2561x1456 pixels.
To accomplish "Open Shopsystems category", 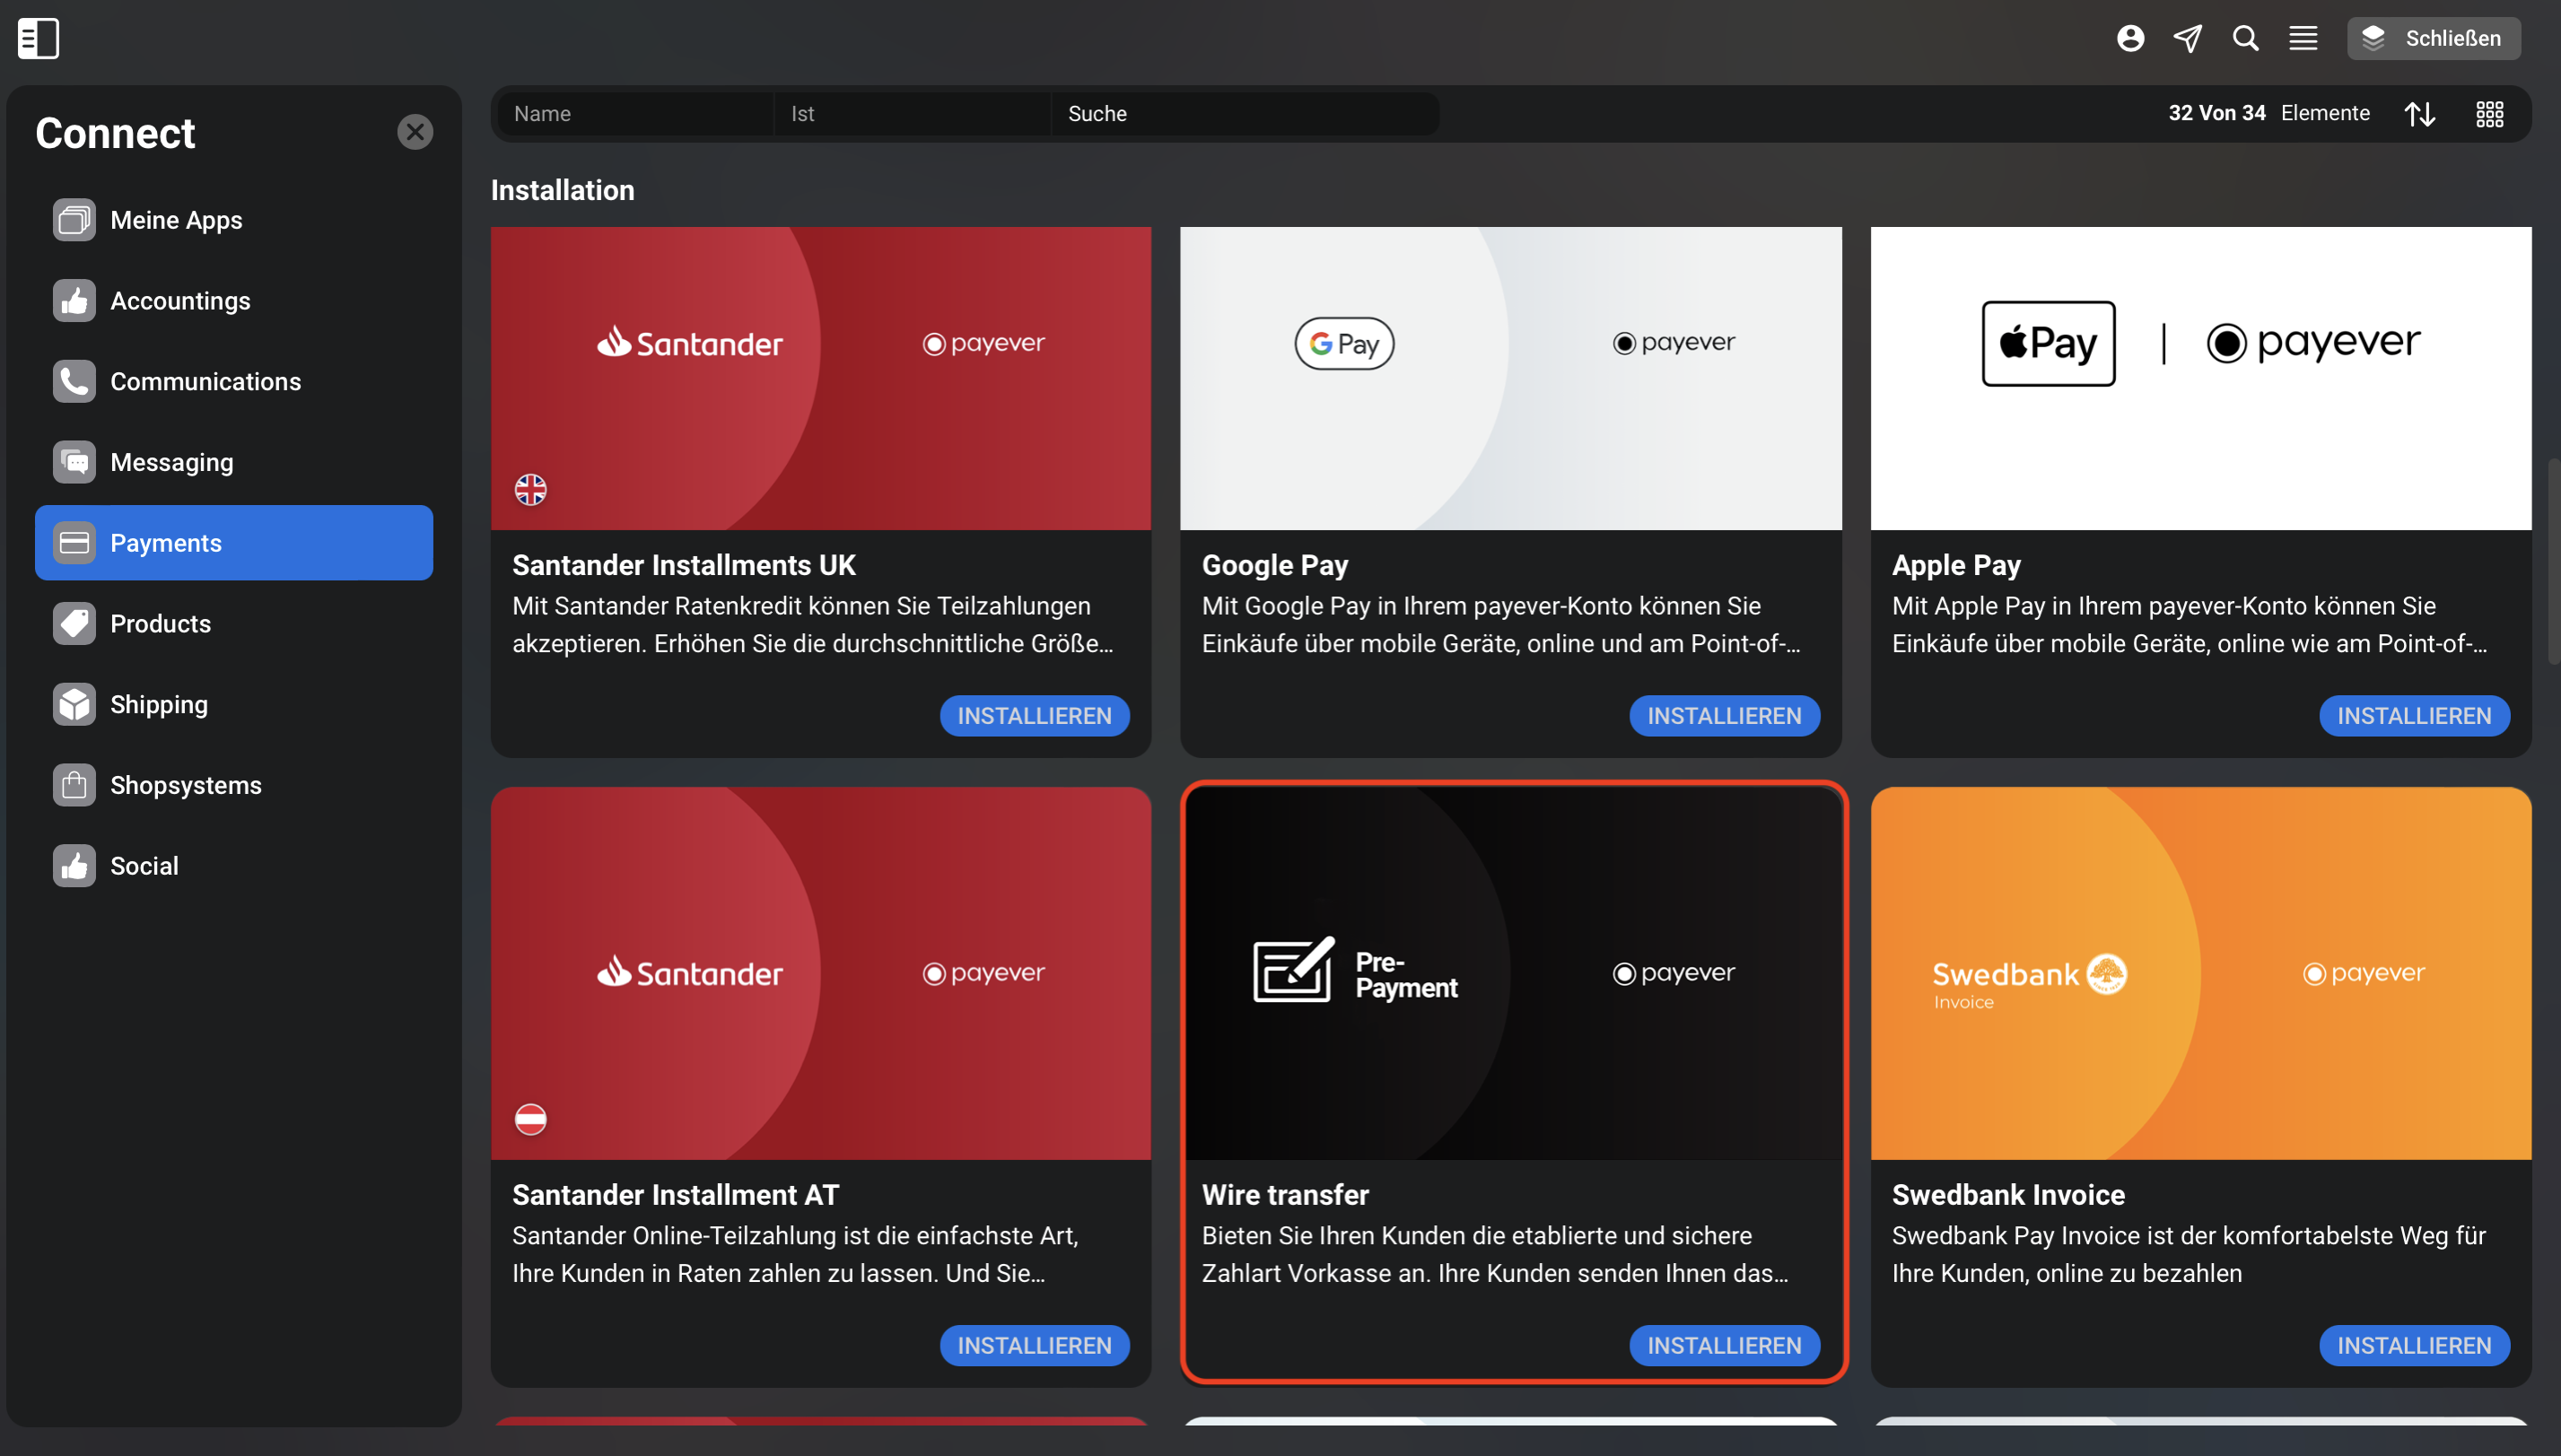I will (x=234, y=785).
